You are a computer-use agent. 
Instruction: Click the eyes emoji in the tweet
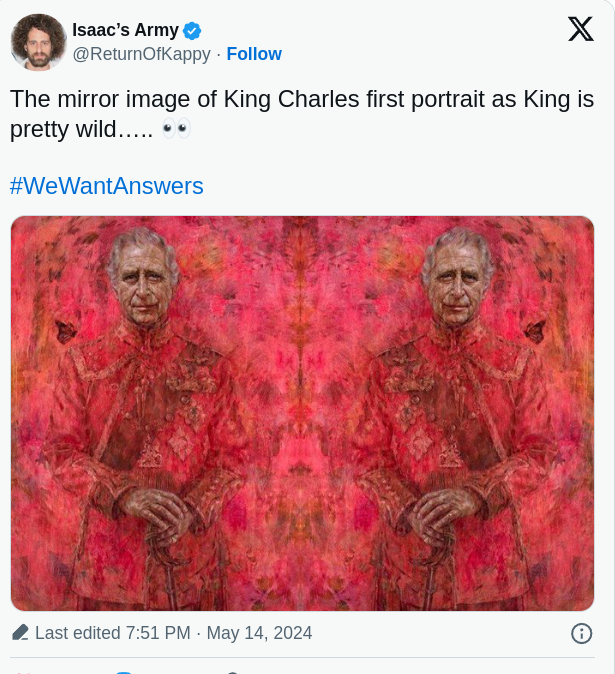pyautogui.click(x=175, y=128)
